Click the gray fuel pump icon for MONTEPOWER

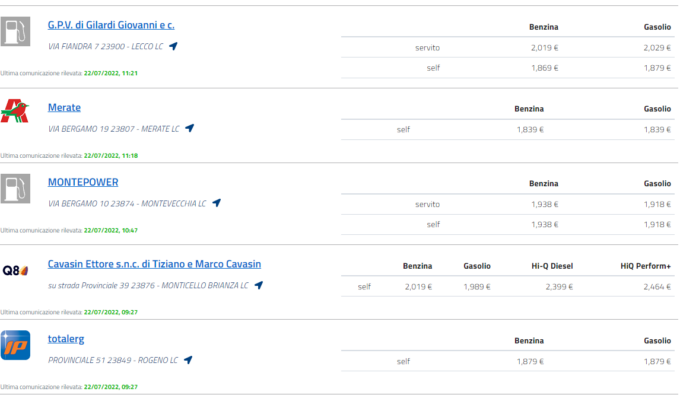click(x=16, y=189)
